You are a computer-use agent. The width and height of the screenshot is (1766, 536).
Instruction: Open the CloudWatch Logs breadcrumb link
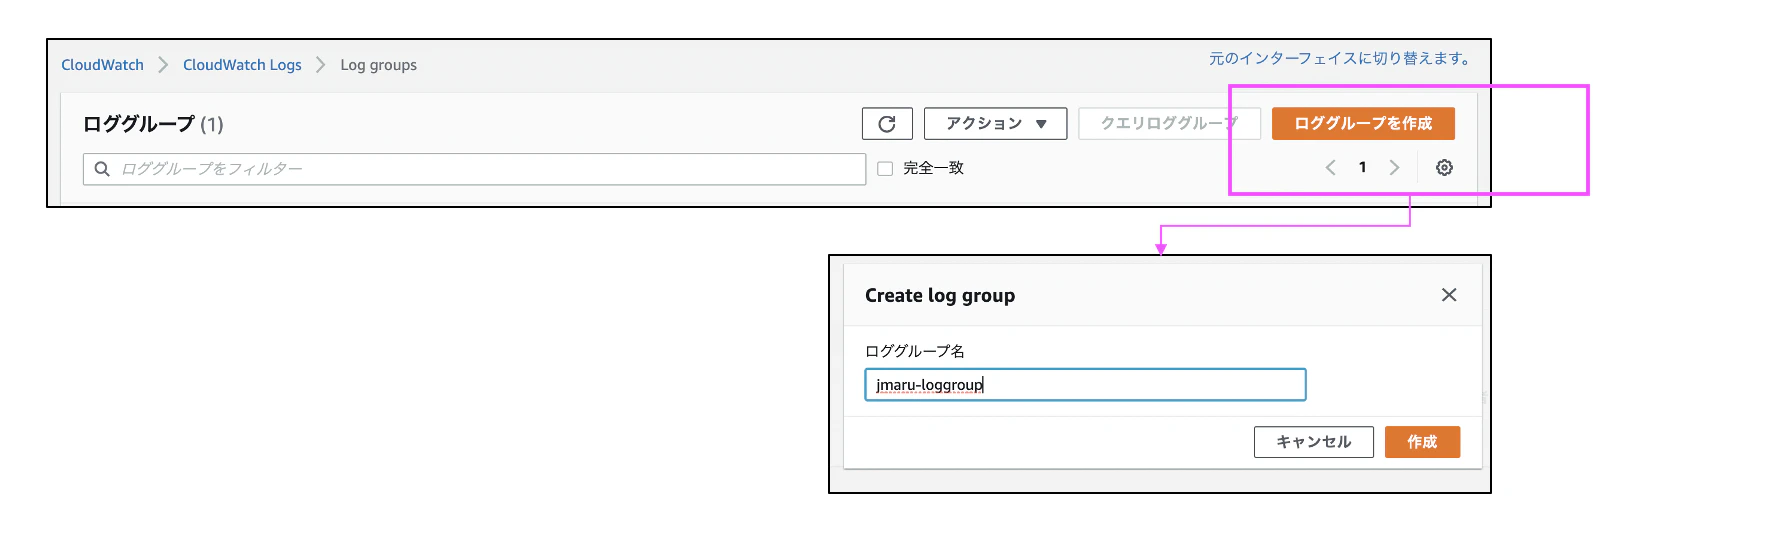click(x=242, y=65)
